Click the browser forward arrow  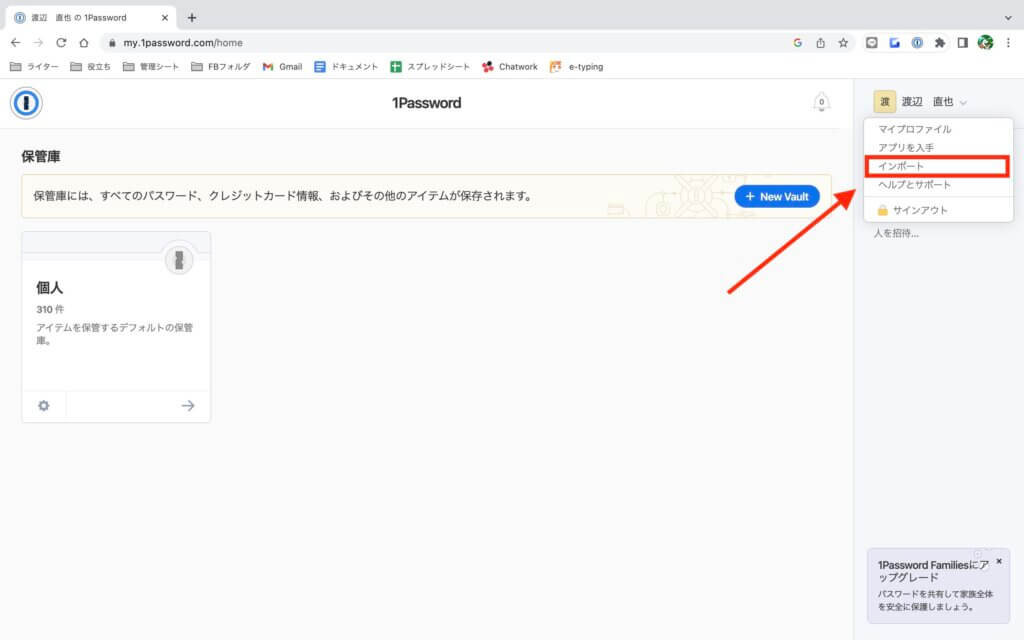pos(39,42)
